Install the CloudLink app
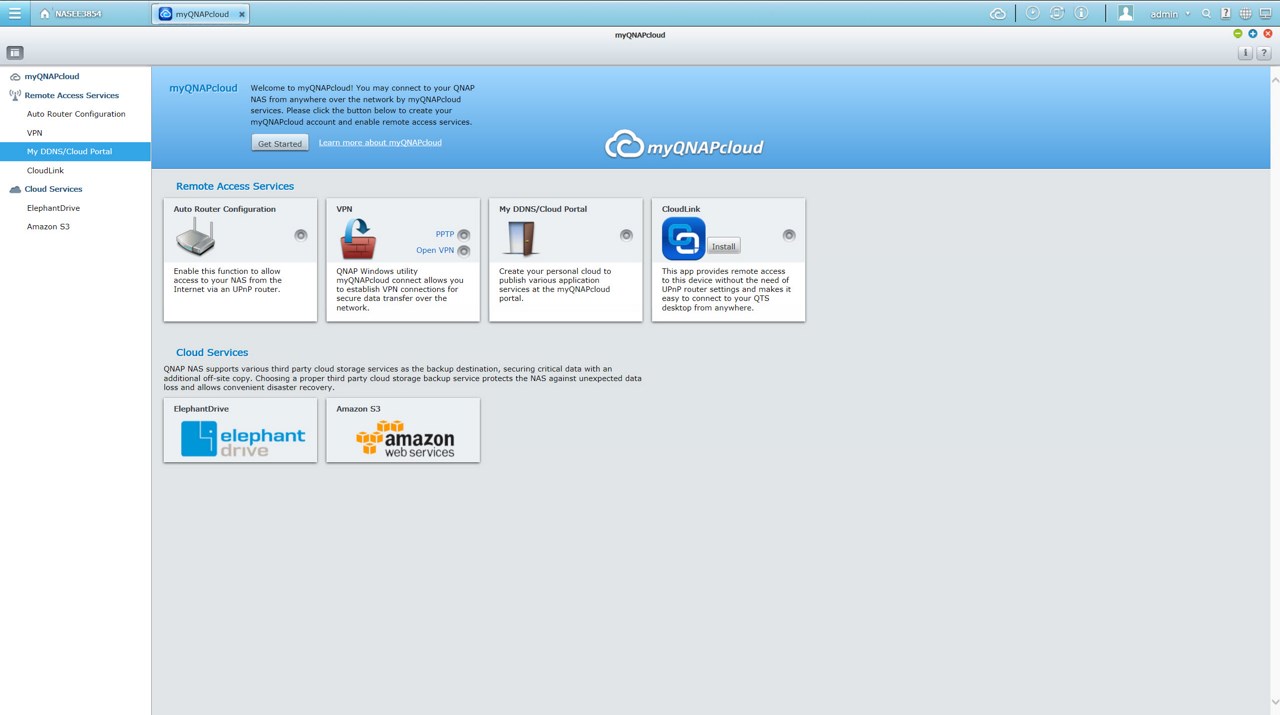Screen dimensions: 1280x715 [x=724, y=246]
